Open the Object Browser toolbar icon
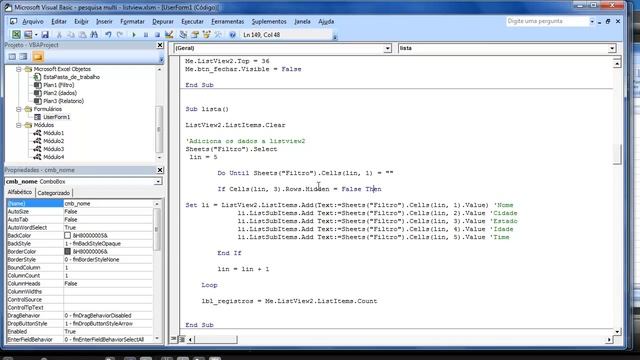 pyautogui.click(x=207, y=35)
